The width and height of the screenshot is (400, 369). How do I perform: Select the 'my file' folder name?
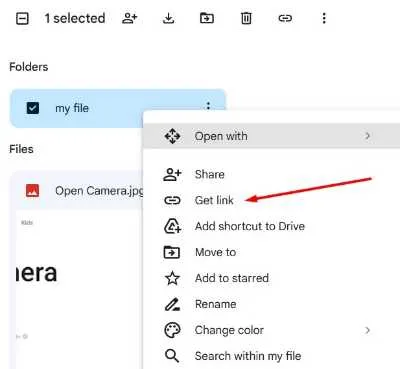point(72,108)
